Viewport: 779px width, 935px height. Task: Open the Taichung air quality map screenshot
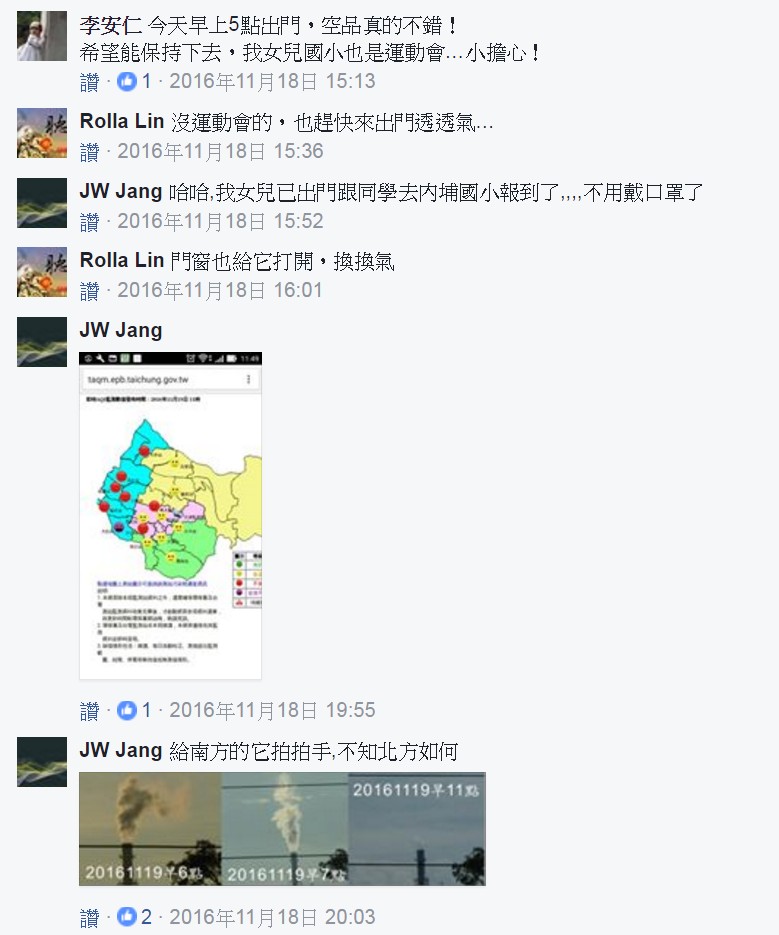tap(171, 515)
